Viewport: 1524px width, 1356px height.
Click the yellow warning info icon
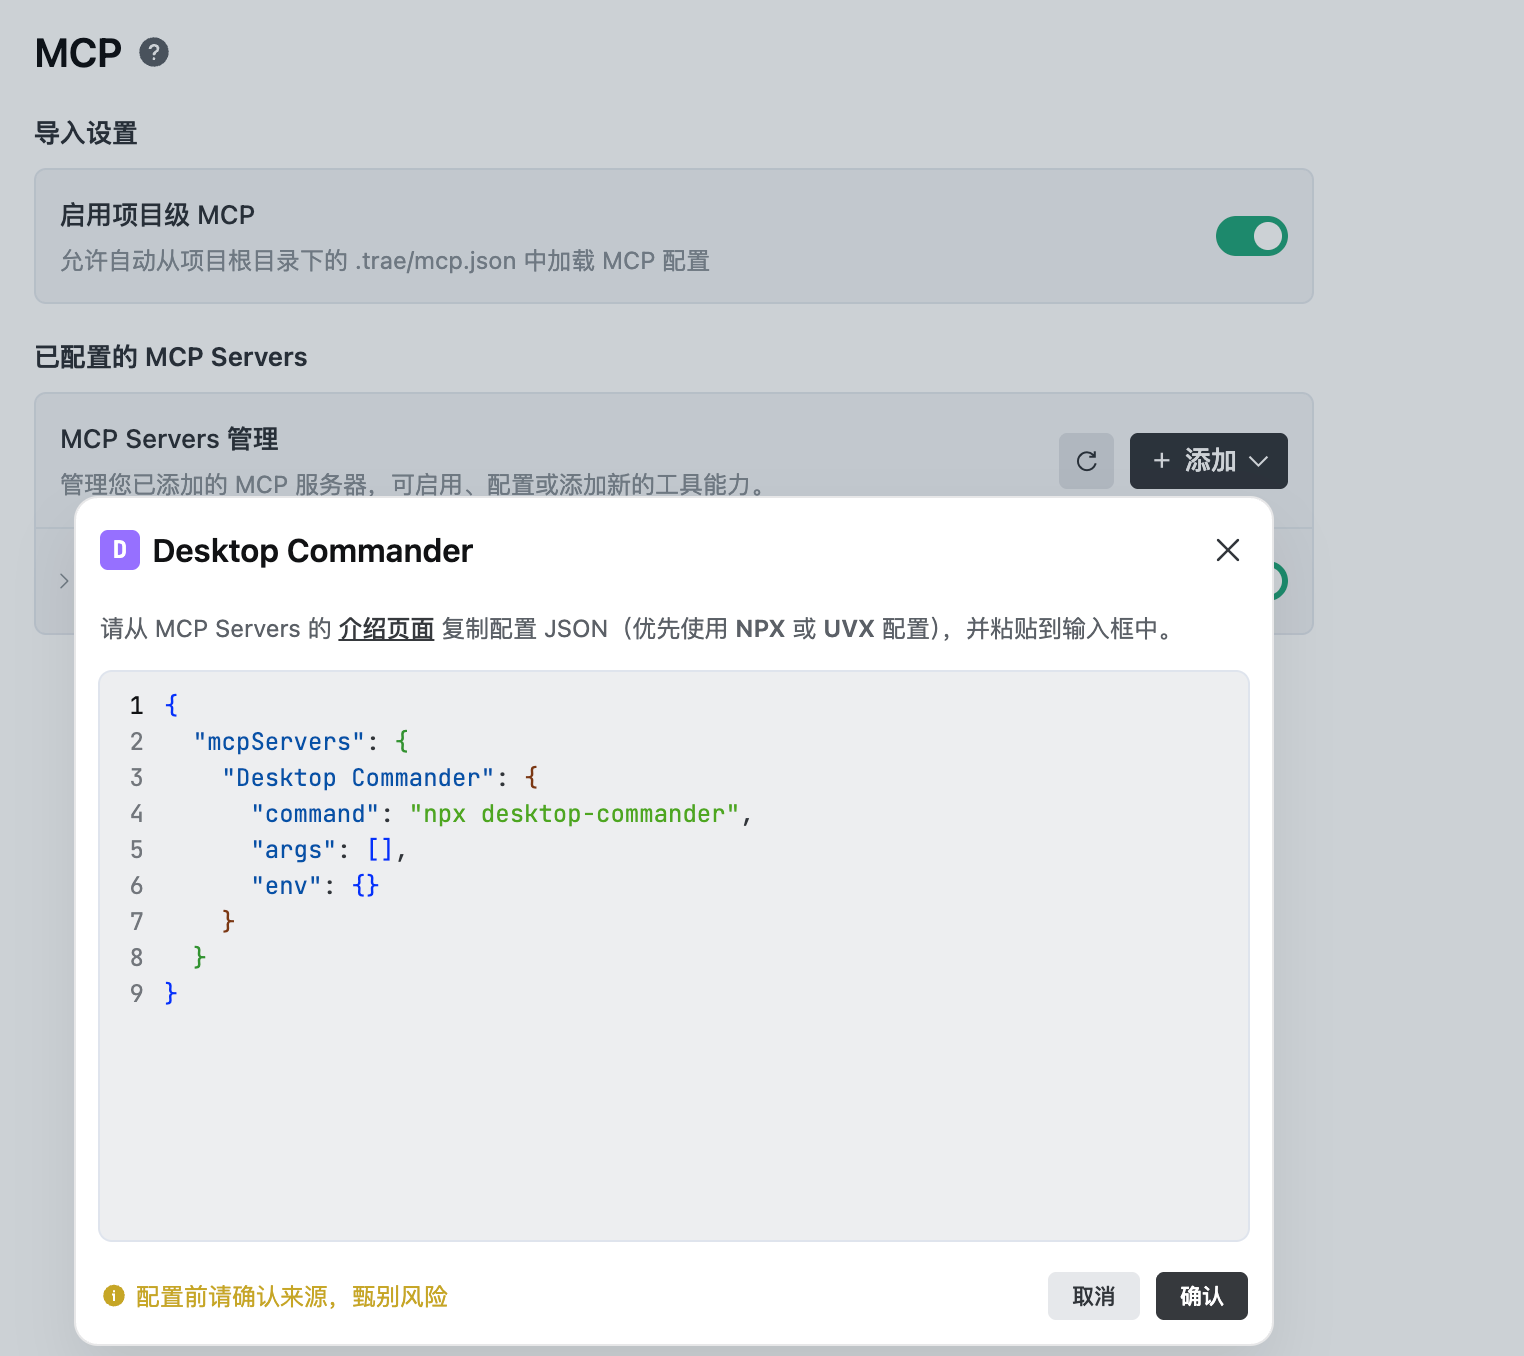(x=114, y=1296)
